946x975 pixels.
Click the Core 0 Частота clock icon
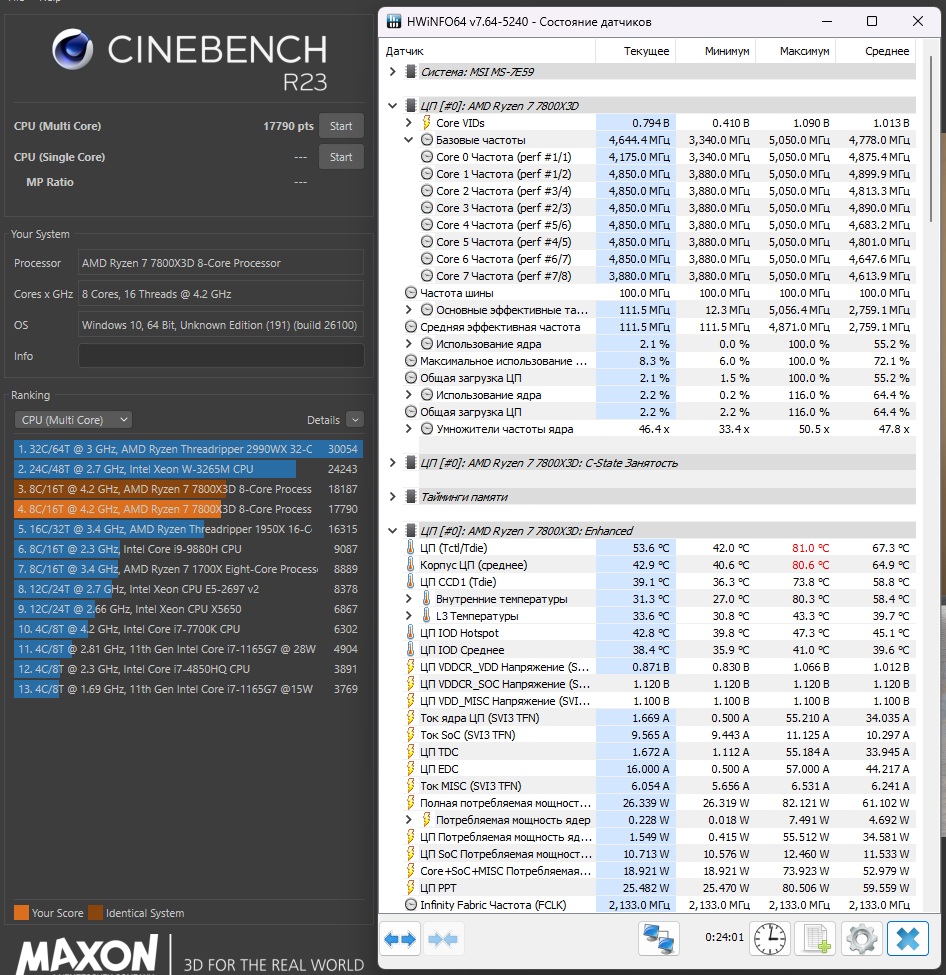[427, 157]
